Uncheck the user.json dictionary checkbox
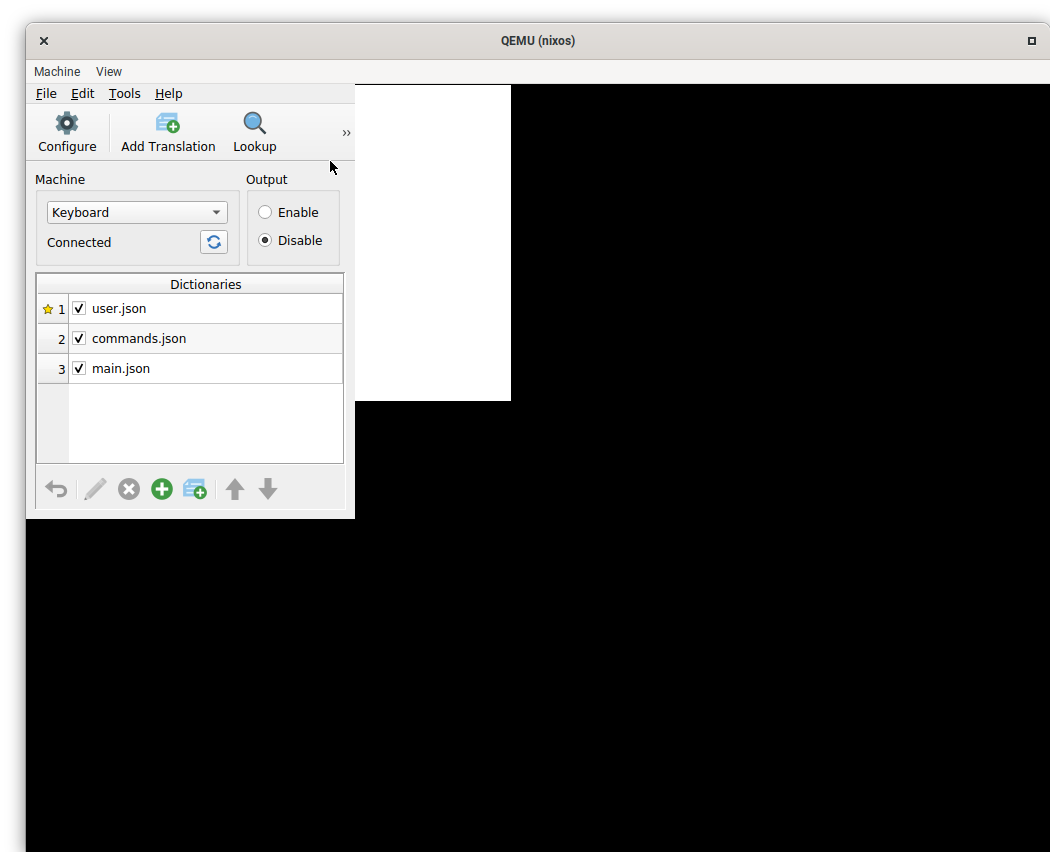 click(79, 309)
